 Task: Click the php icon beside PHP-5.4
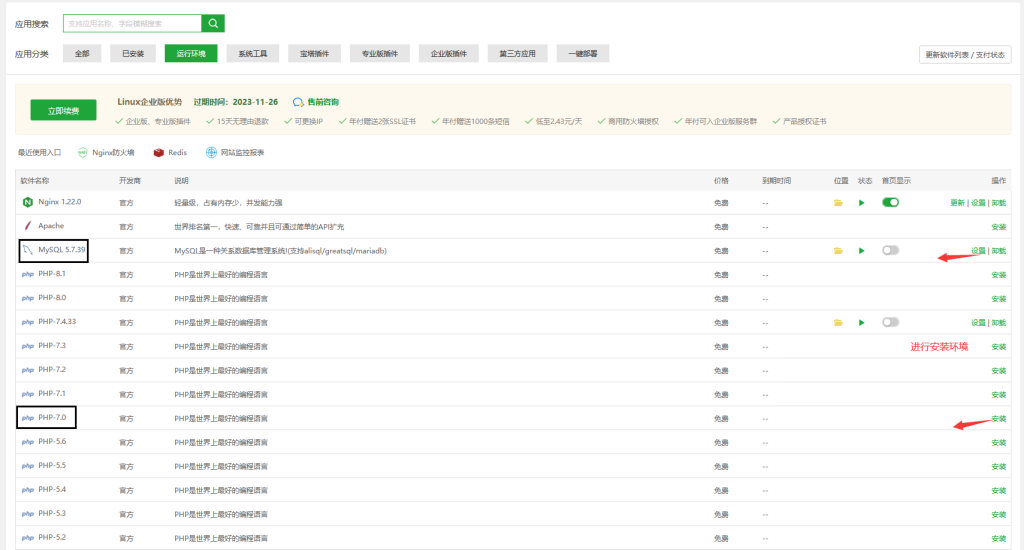(27, 490)
